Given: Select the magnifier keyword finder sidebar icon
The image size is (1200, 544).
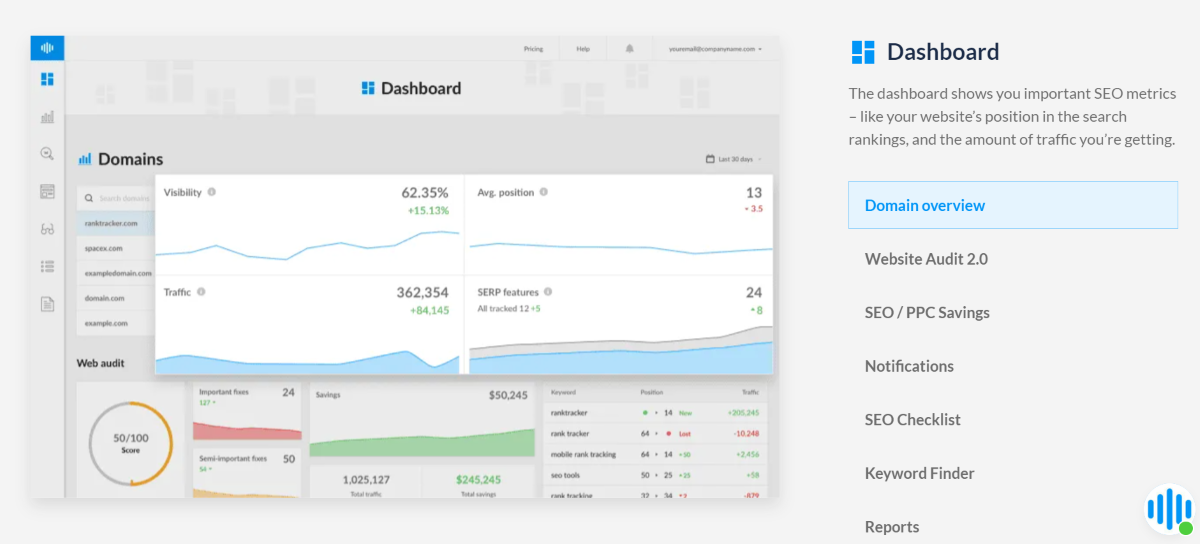Looking at the screenshot, I should (x=47, y=154).
